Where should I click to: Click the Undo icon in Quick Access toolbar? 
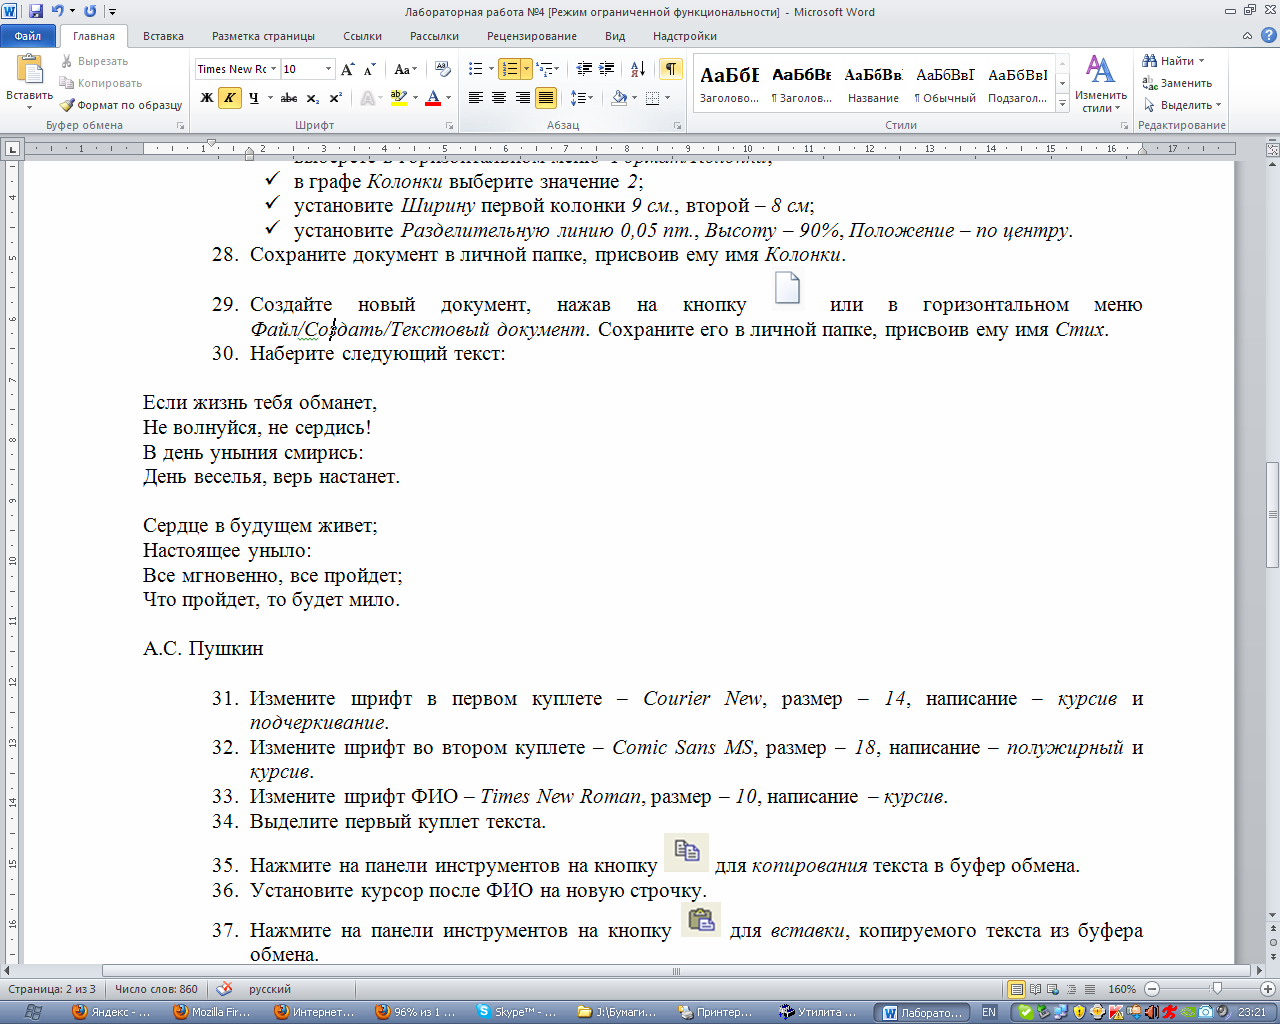pyautogui.click(x=57, y=11)
